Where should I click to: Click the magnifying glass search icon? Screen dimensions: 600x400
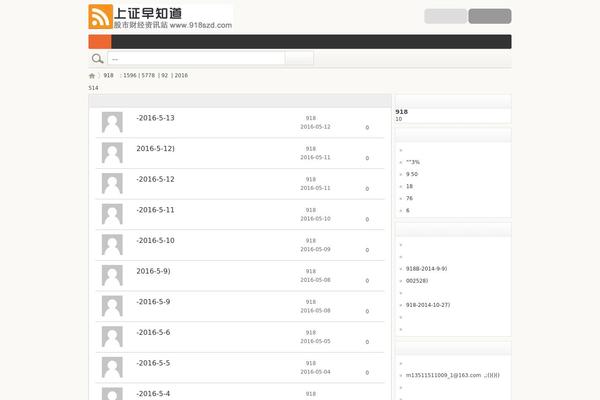98,59
